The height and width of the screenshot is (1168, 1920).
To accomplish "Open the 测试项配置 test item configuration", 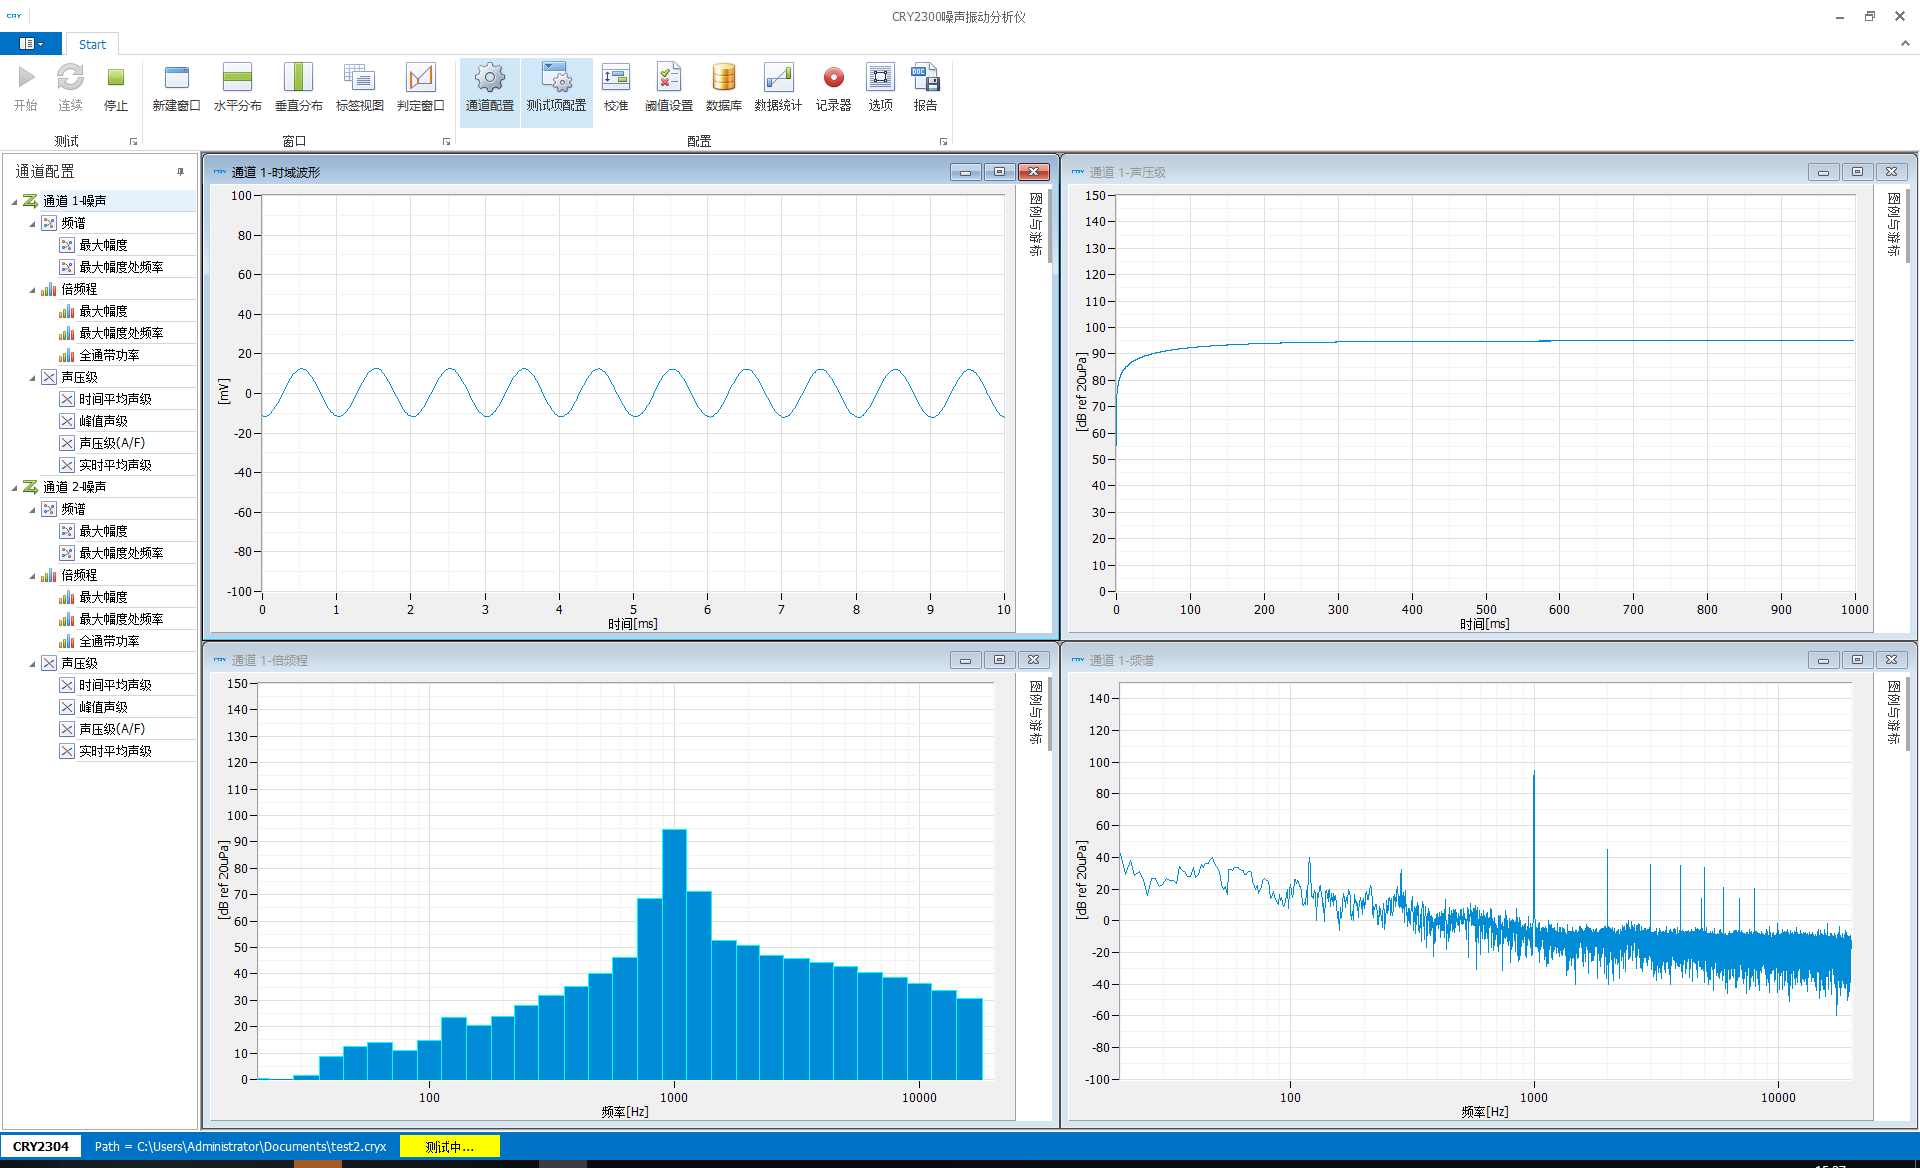I will [x=556, y=88].
